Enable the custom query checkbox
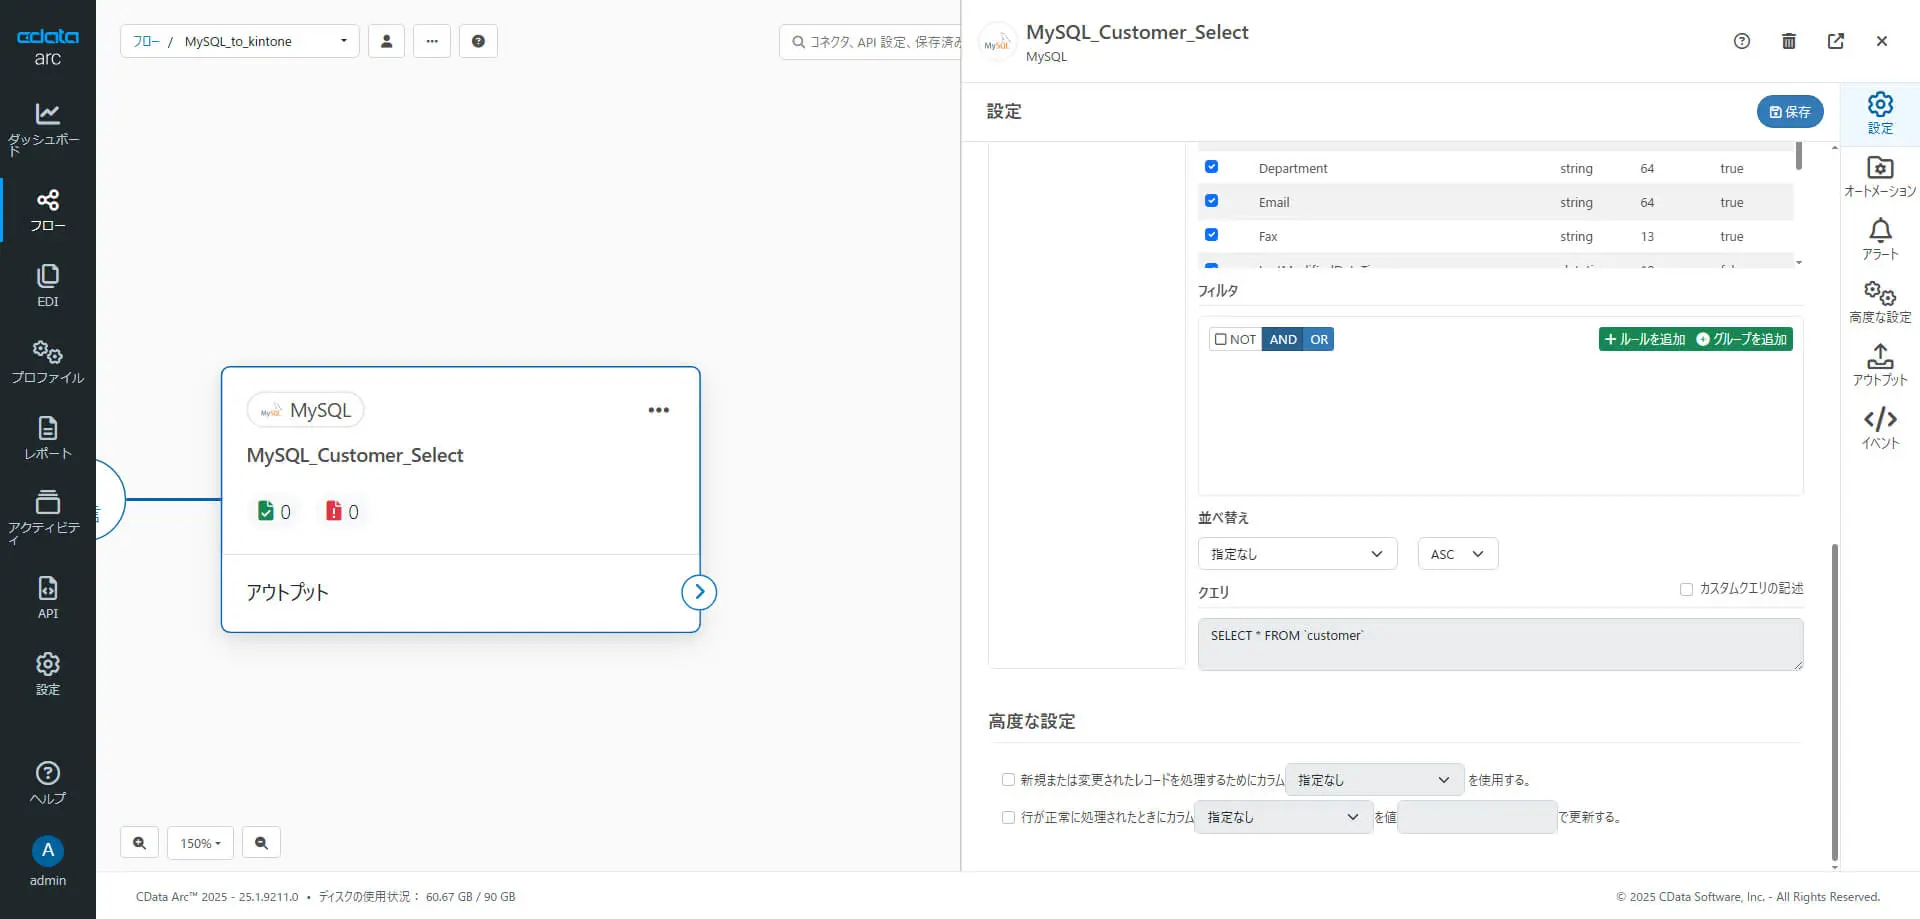 click(1686, 589)
